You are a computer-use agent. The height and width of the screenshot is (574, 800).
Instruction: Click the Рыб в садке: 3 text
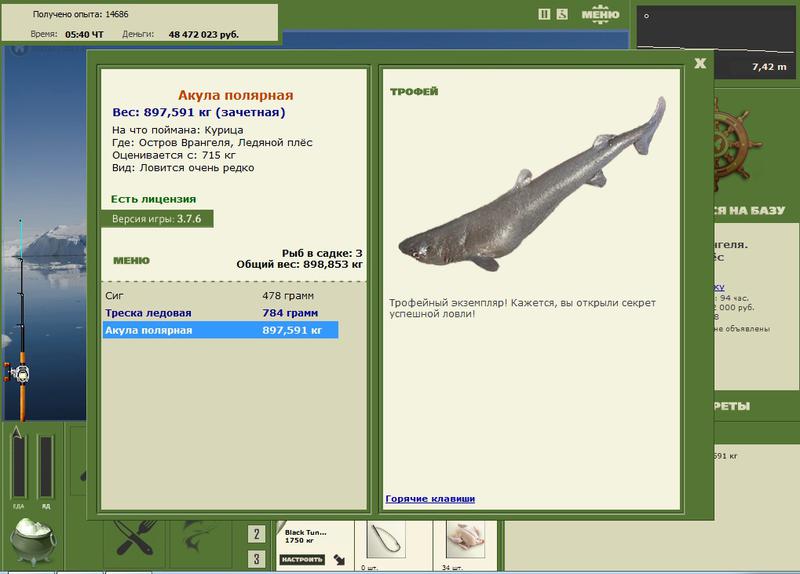(322, 253)
